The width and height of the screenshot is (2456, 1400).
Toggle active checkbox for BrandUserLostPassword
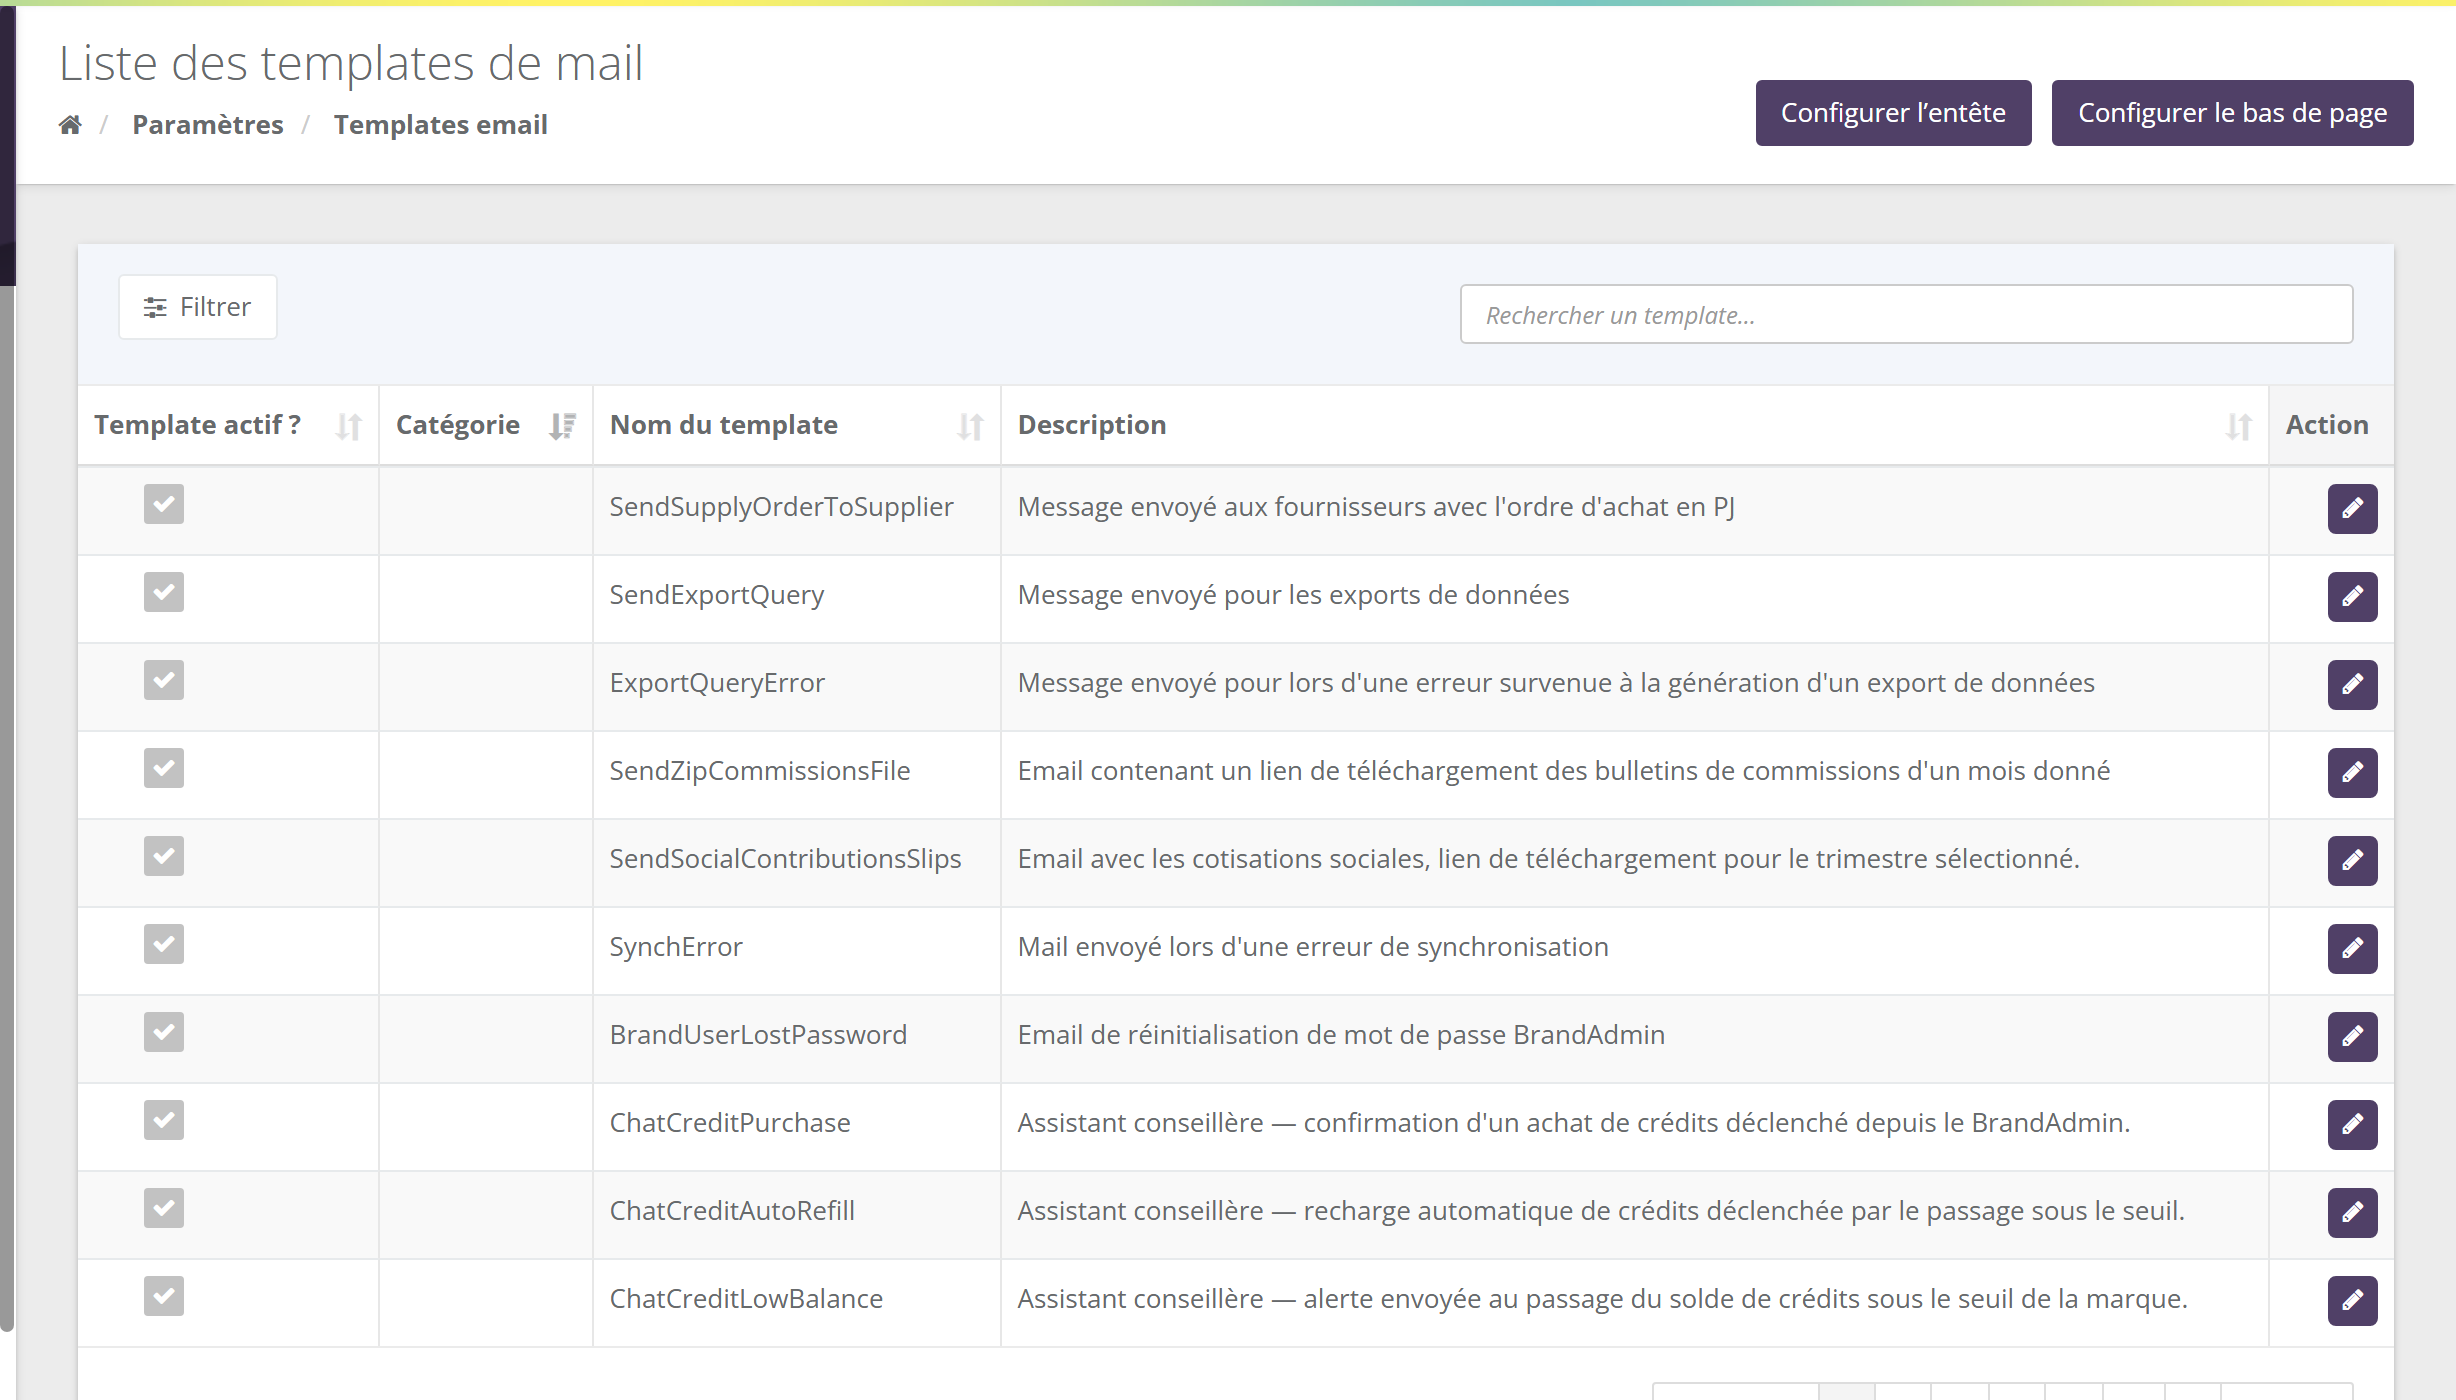pos(164,1032)
